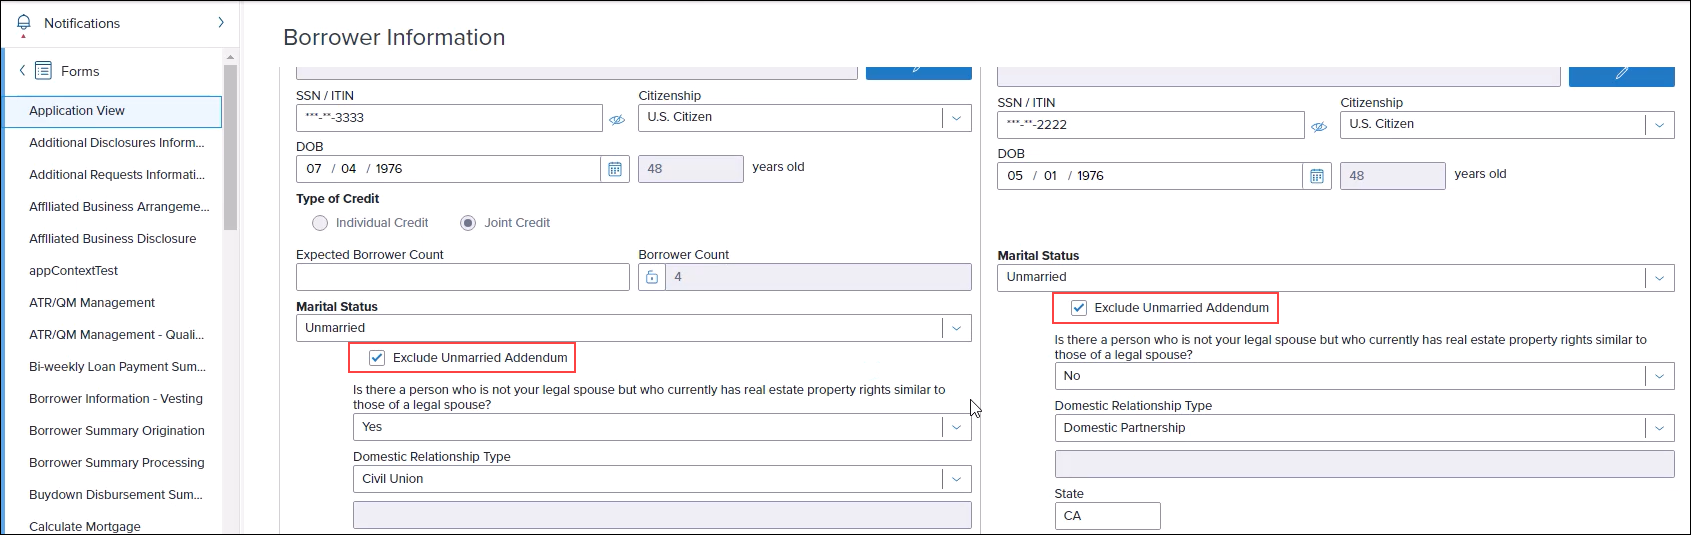The width and height of the screenshot is (1691, 535).
Task: Click right blue pencil edit button
Action: coord(1621,76)
